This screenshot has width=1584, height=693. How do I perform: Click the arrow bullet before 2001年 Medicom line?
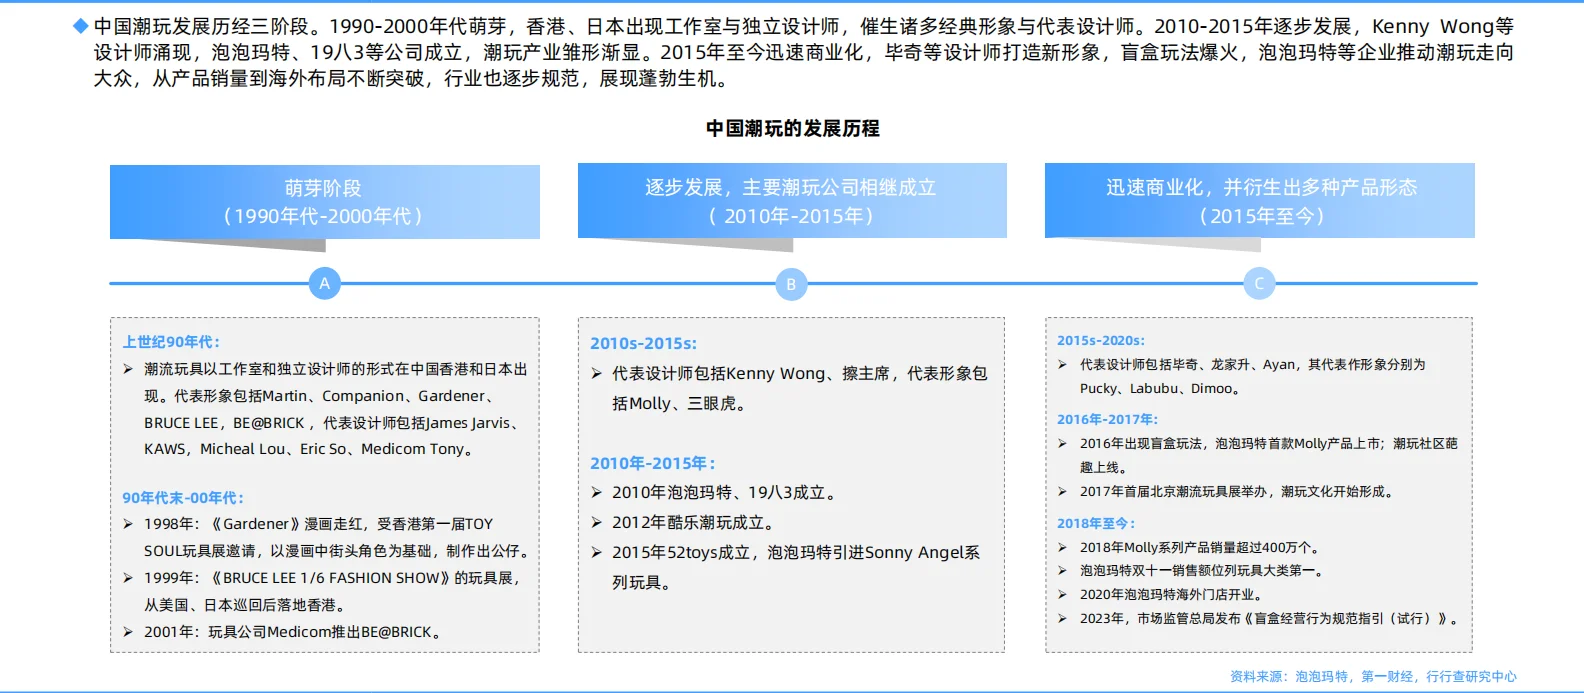click(128, 632)
